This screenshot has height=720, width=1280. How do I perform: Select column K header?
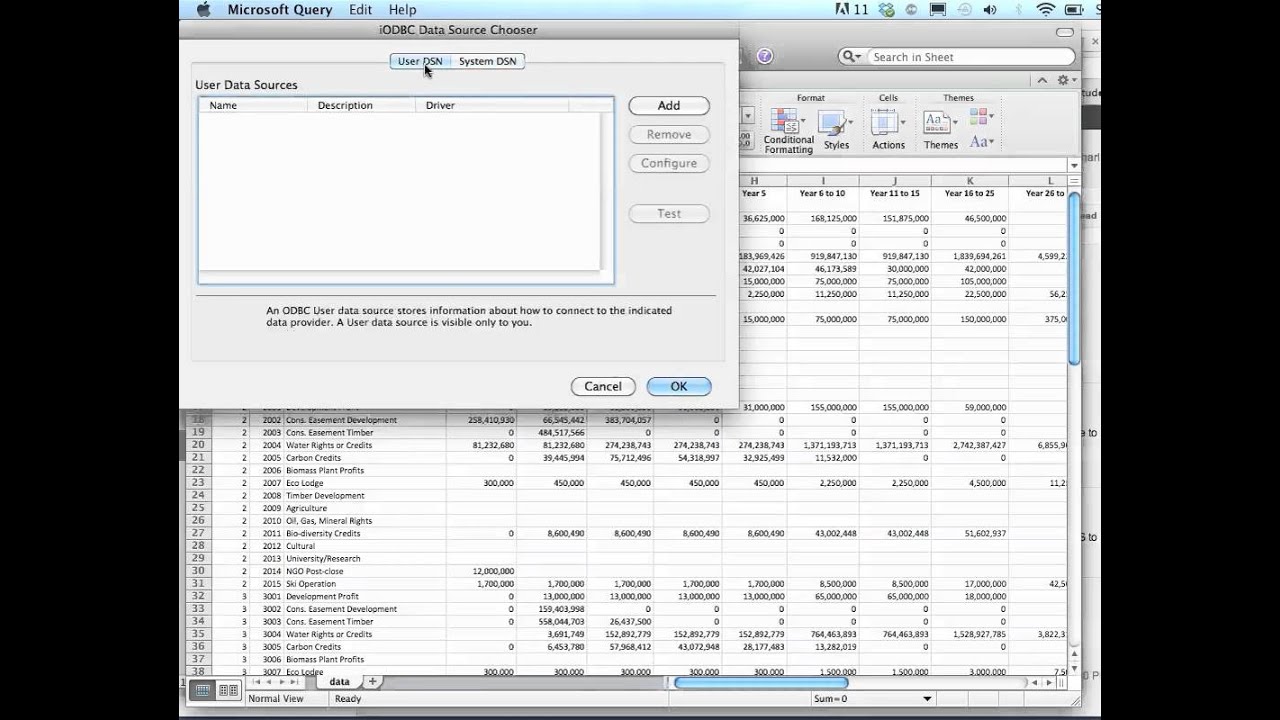pyautogui.click(x=970, y=181)
